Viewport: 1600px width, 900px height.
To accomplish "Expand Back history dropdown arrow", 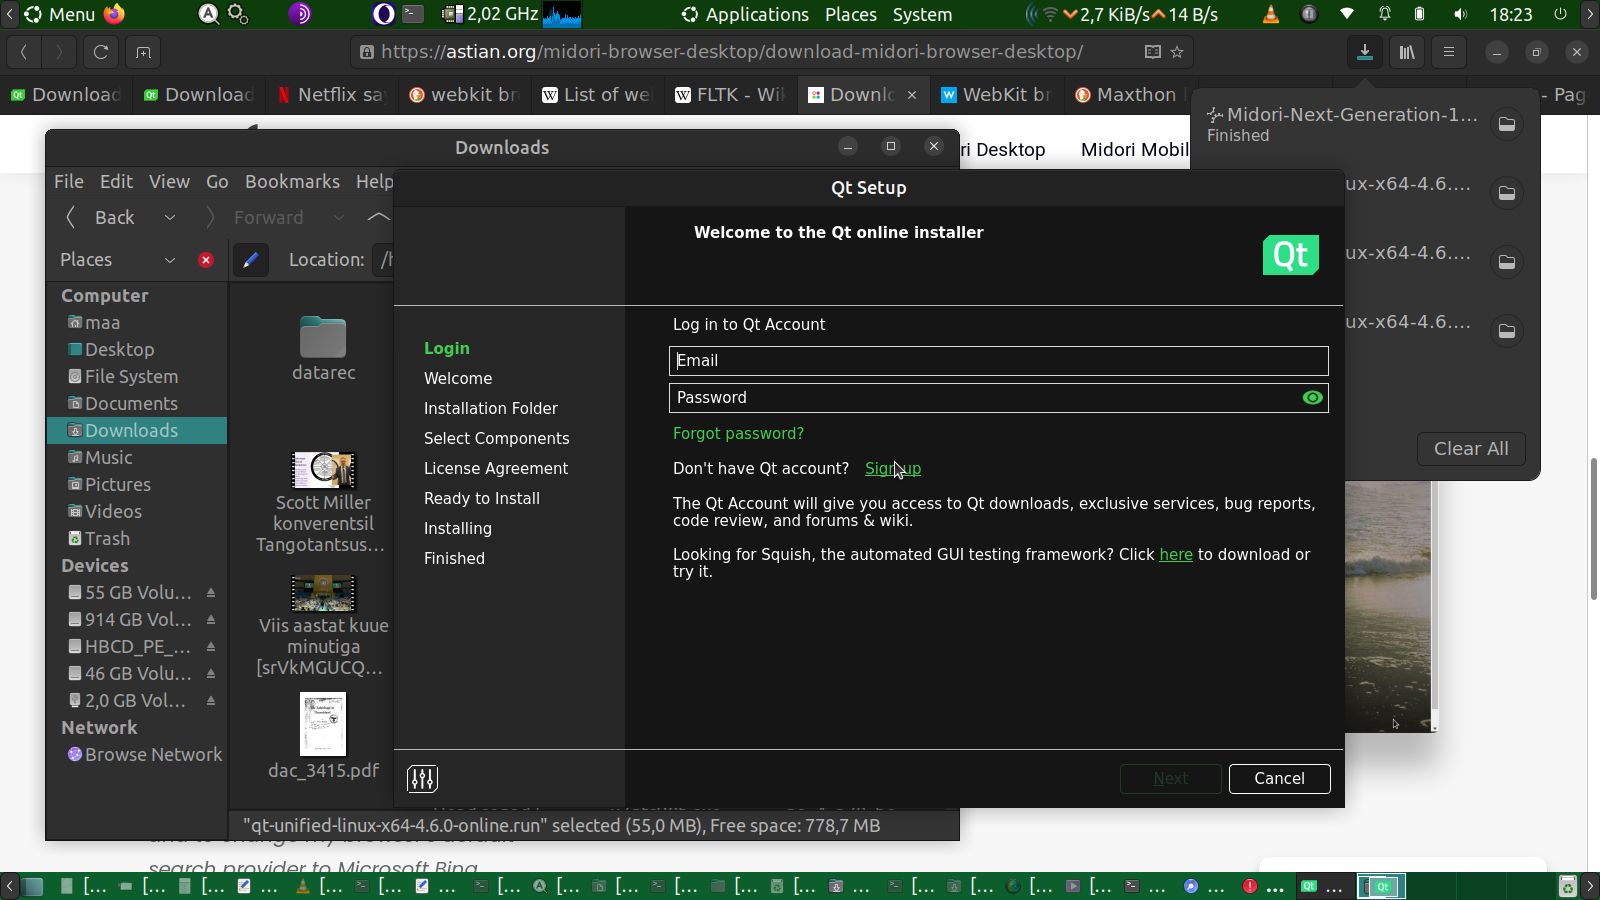I will point(170,218).
